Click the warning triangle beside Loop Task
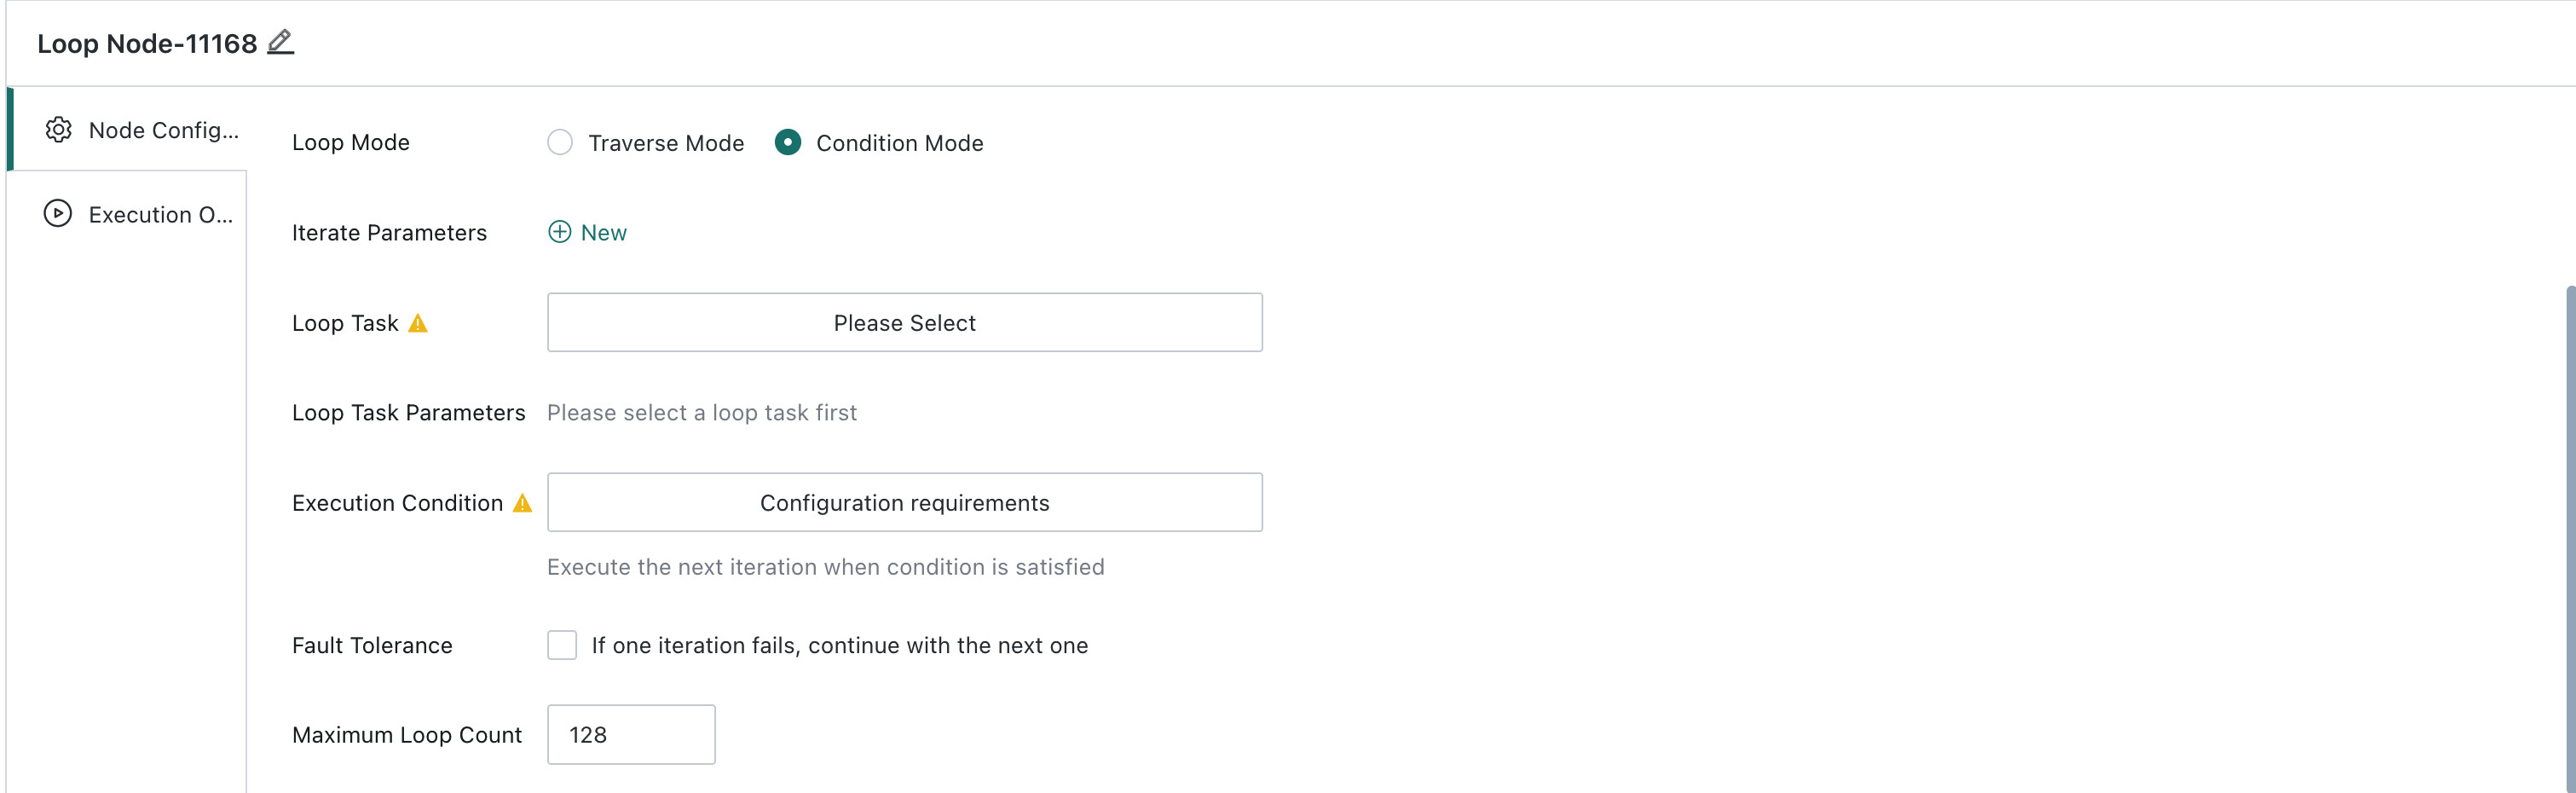 (418, 323)
